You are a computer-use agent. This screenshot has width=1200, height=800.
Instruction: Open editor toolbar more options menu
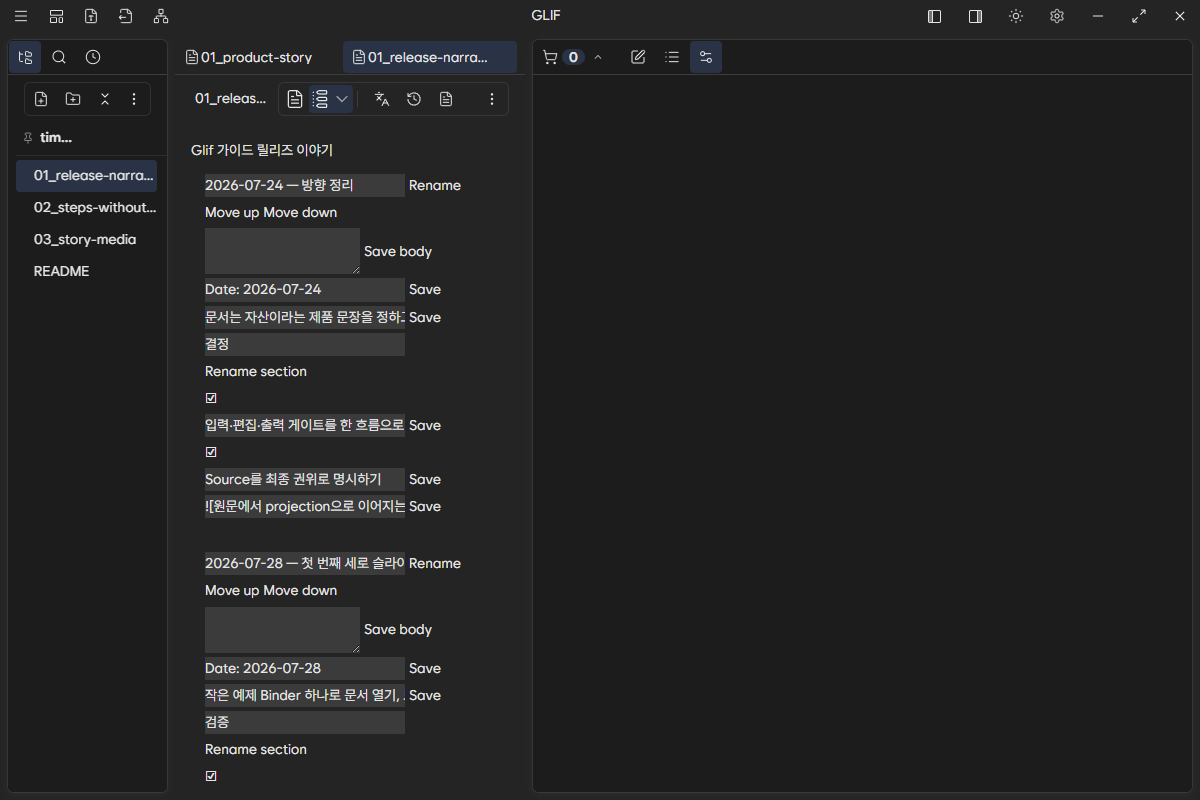[x=491, y=99]
